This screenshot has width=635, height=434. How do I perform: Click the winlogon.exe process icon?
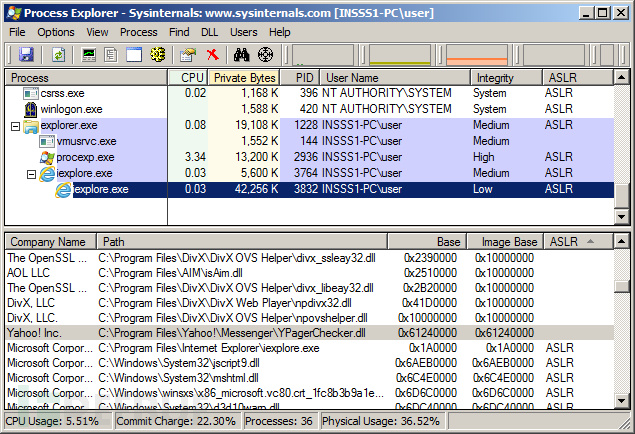(x=31, y=109)
